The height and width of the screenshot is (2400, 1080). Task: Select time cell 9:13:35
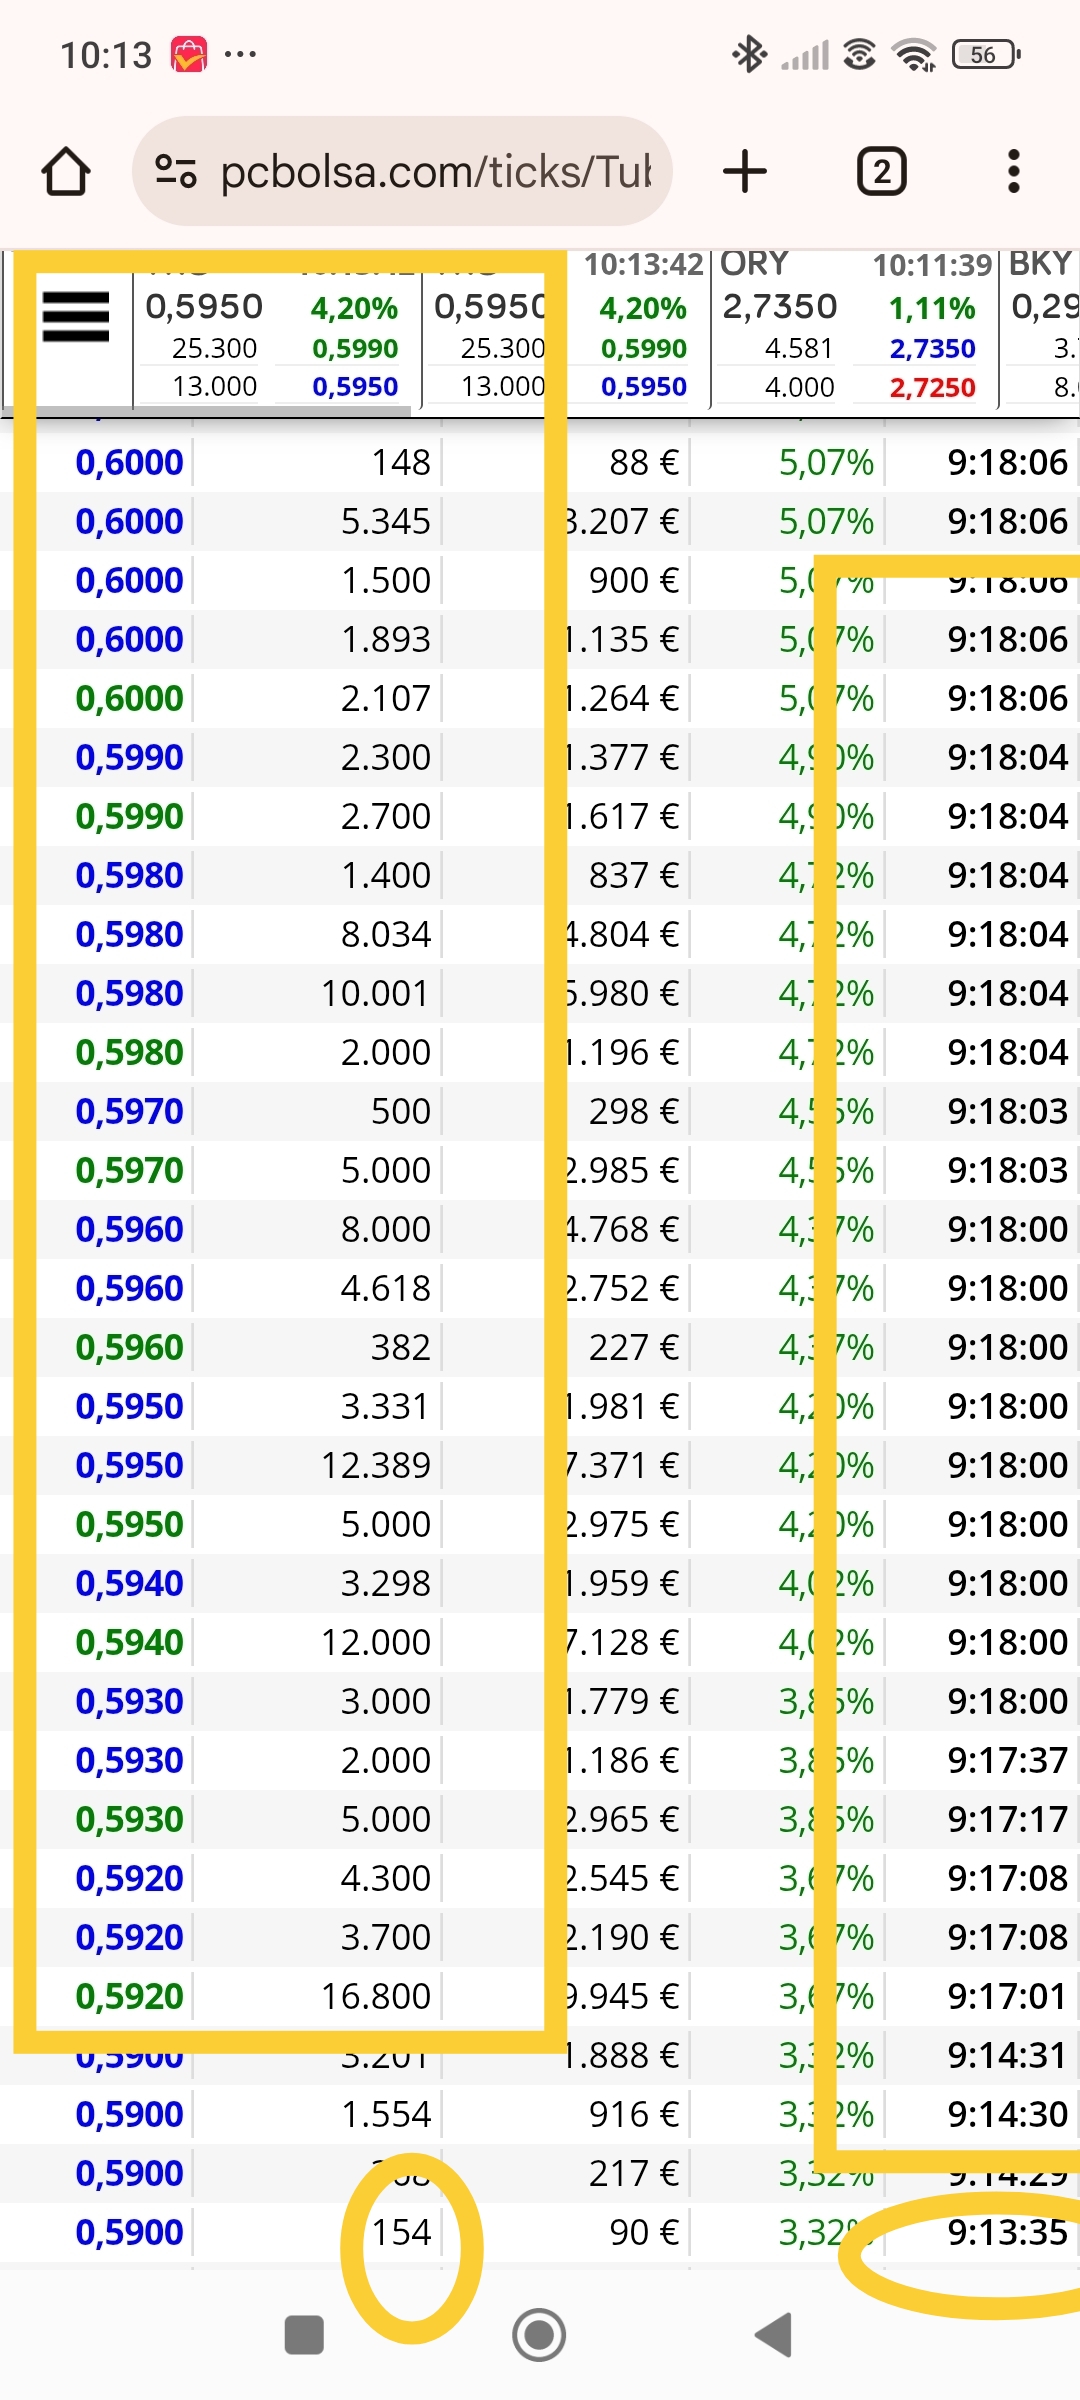tap(1008, 2232)
